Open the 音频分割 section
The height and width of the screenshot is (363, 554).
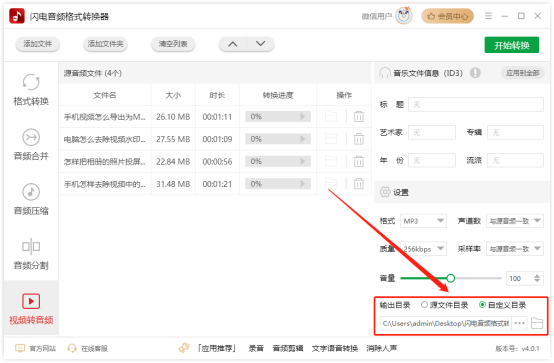(31, 254)
